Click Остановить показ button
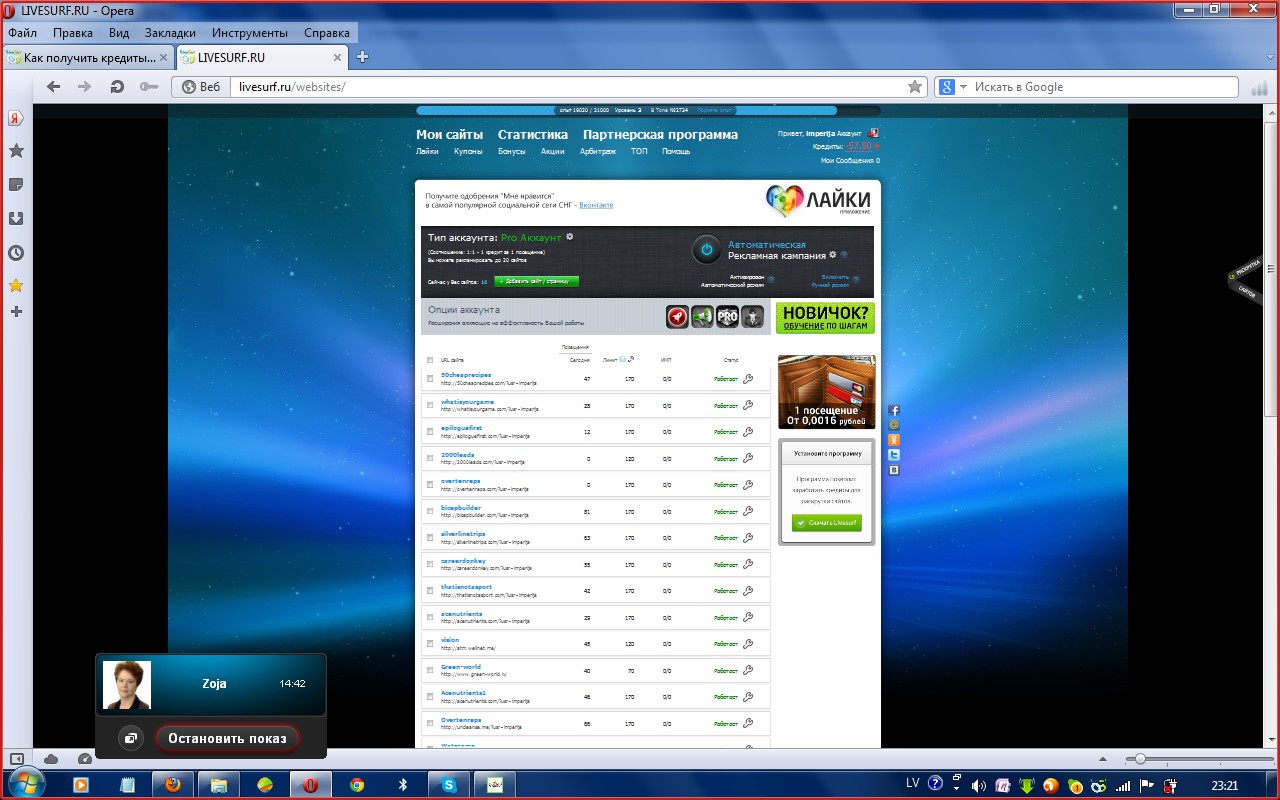 227,739
